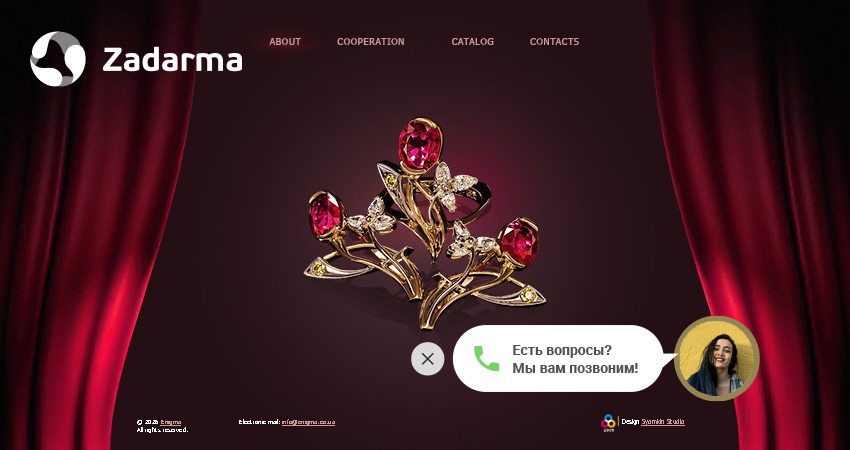The image size is (850, 450).
Task: Follow the Enigma footer link
Action: pos(171,422)
